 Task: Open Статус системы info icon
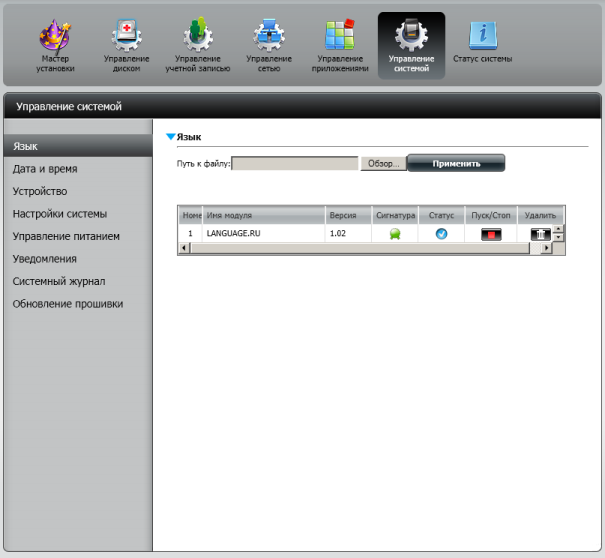(483, 36)
